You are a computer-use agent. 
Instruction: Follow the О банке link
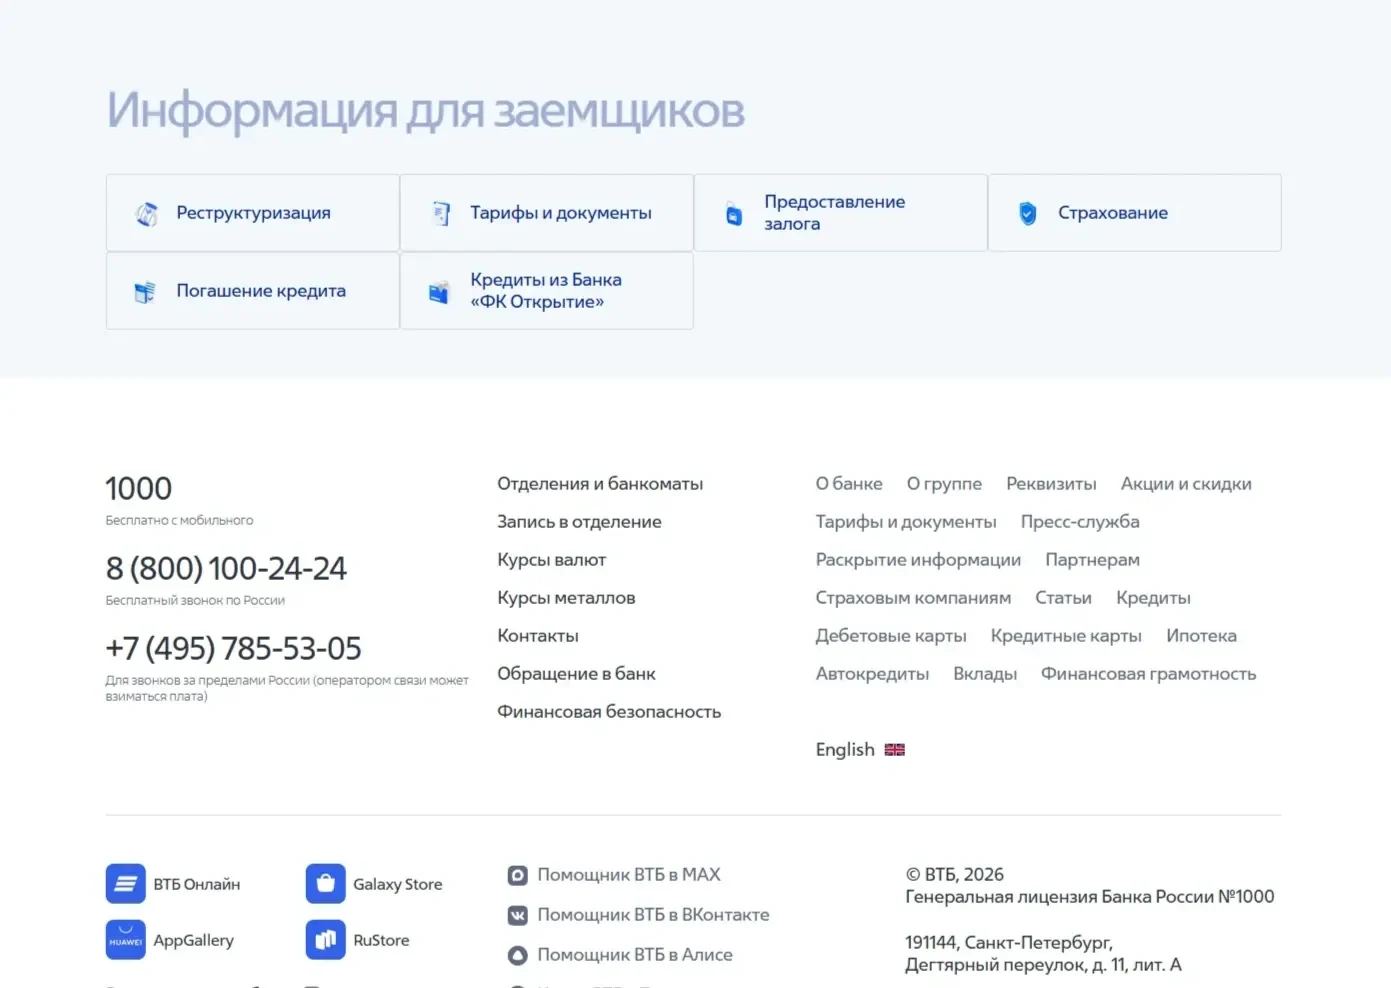pyautogui.click(x=849, y=484)
